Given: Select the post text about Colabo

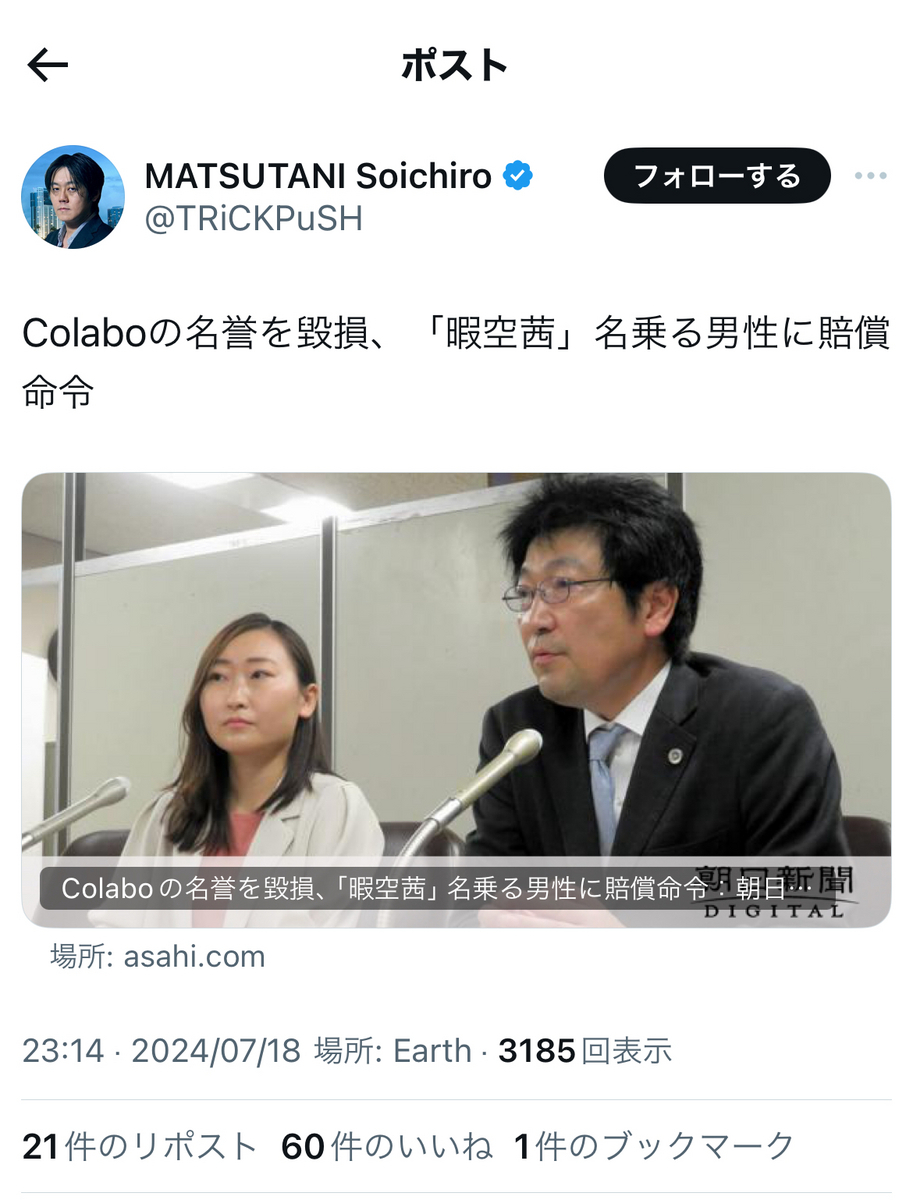Looking at the screenshot, I should click(x=456, y=363).
